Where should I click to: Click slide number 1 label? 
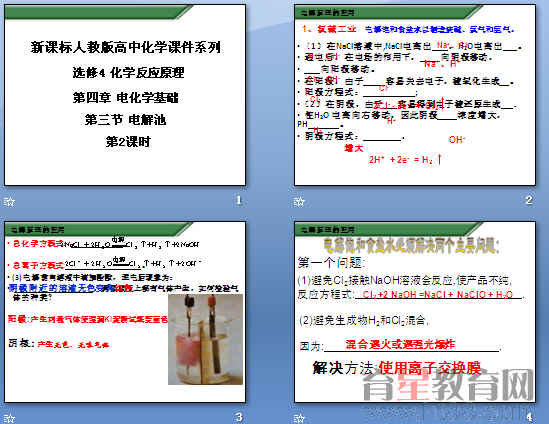[239, 200]
